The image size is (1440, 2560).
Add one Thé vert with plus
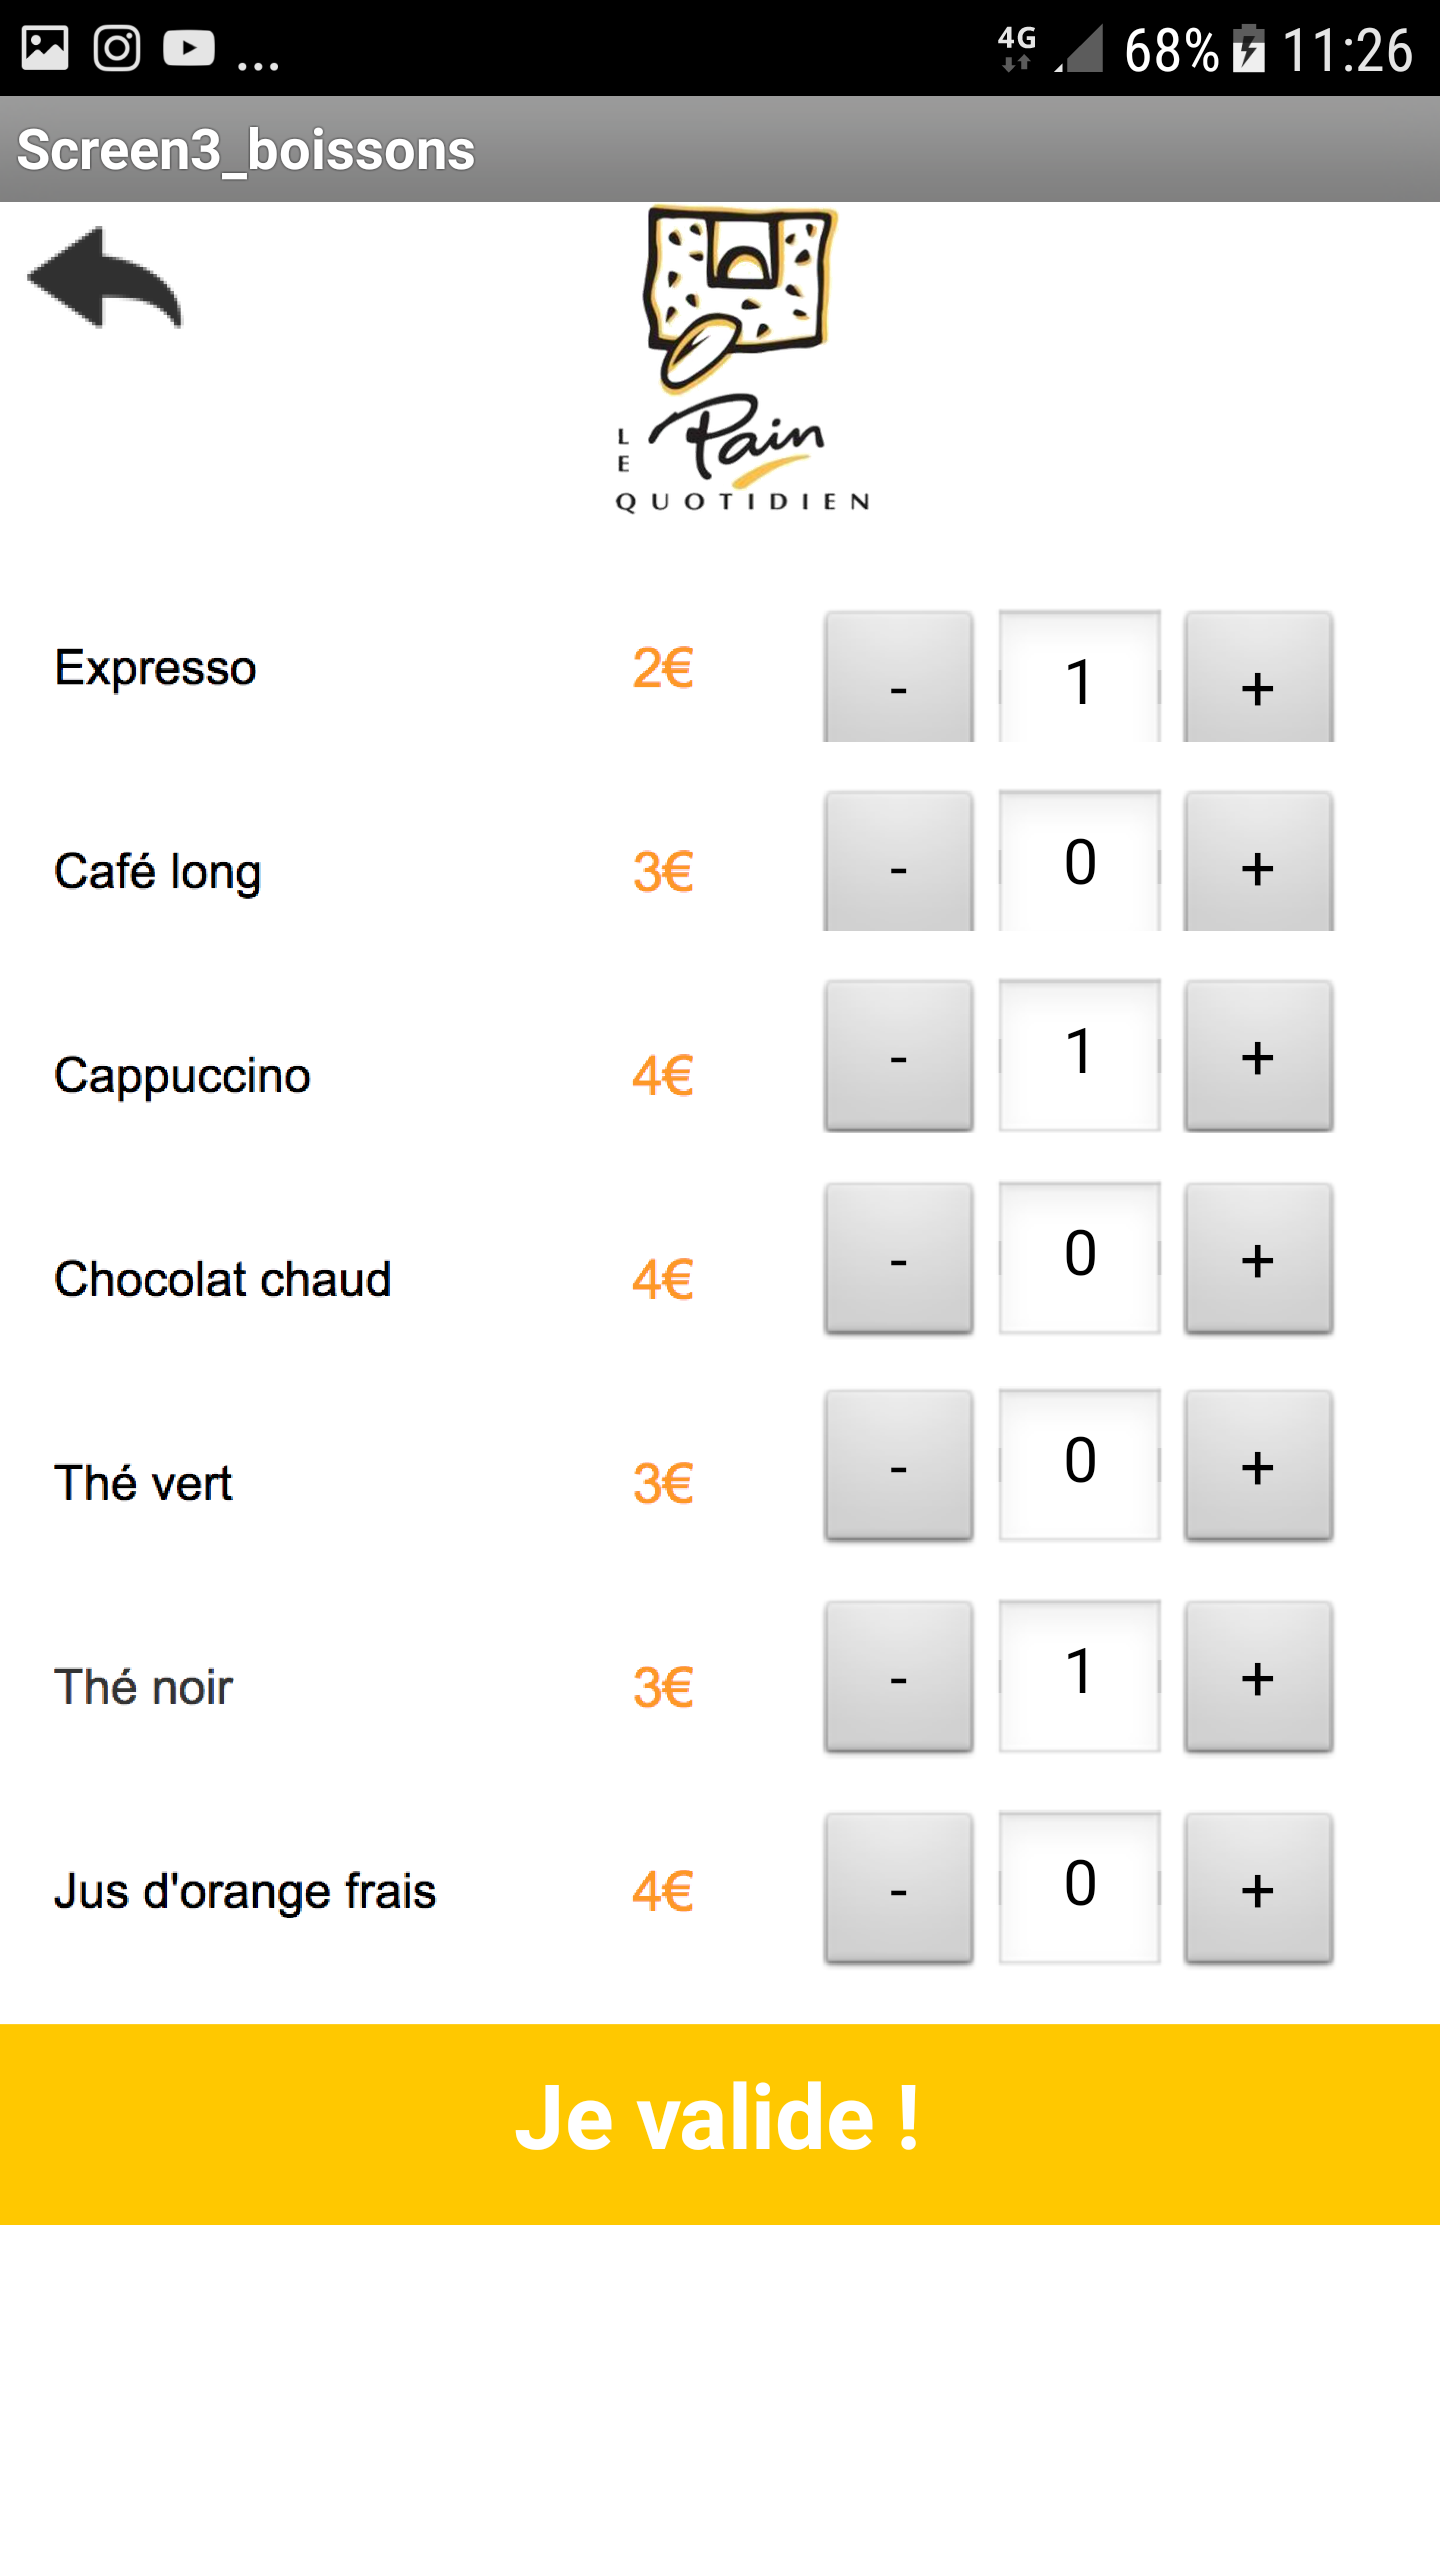point(1258,1466)
